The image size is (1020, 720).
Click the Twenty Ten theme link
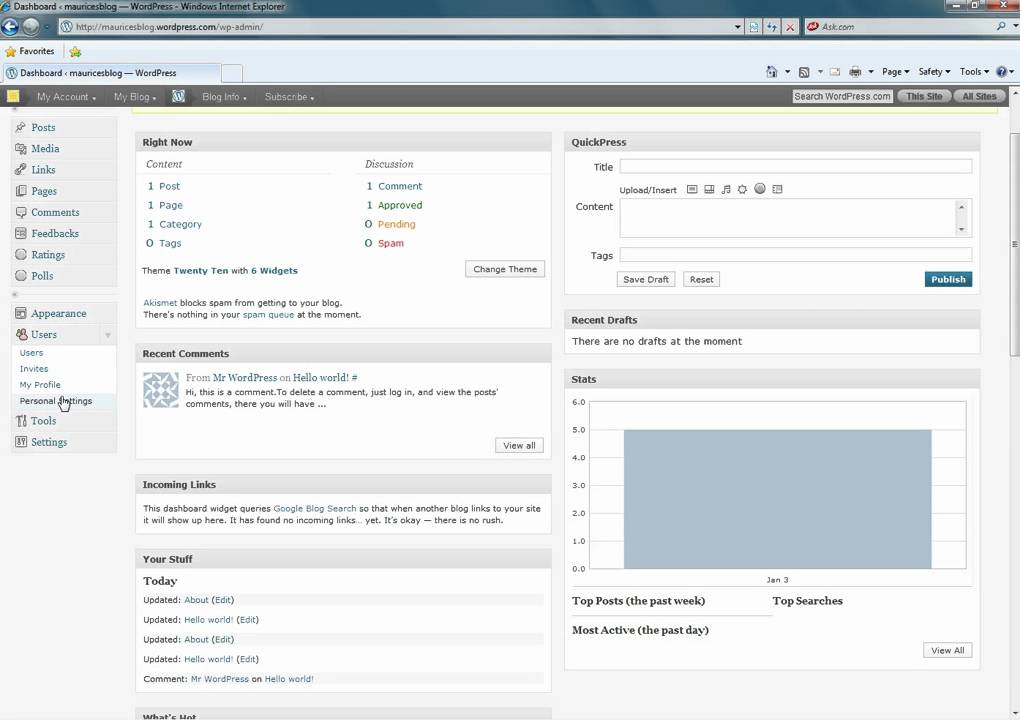pyautogui.click(x=201, y=271)
